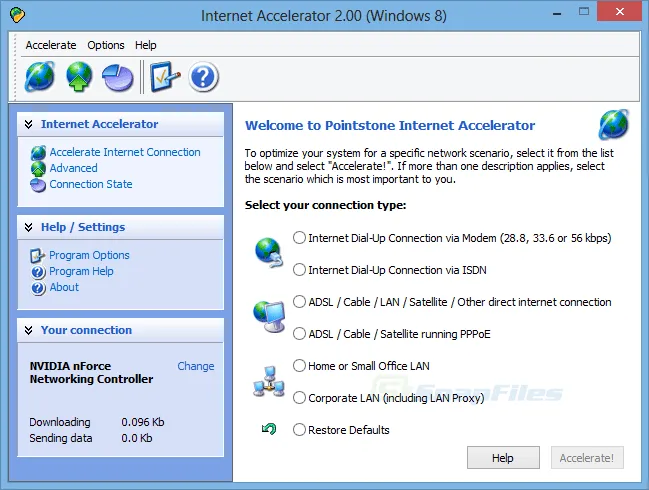Open the Accelerate Internet Connection link
This screenshot has width=649, height=490.
(125, 152)
